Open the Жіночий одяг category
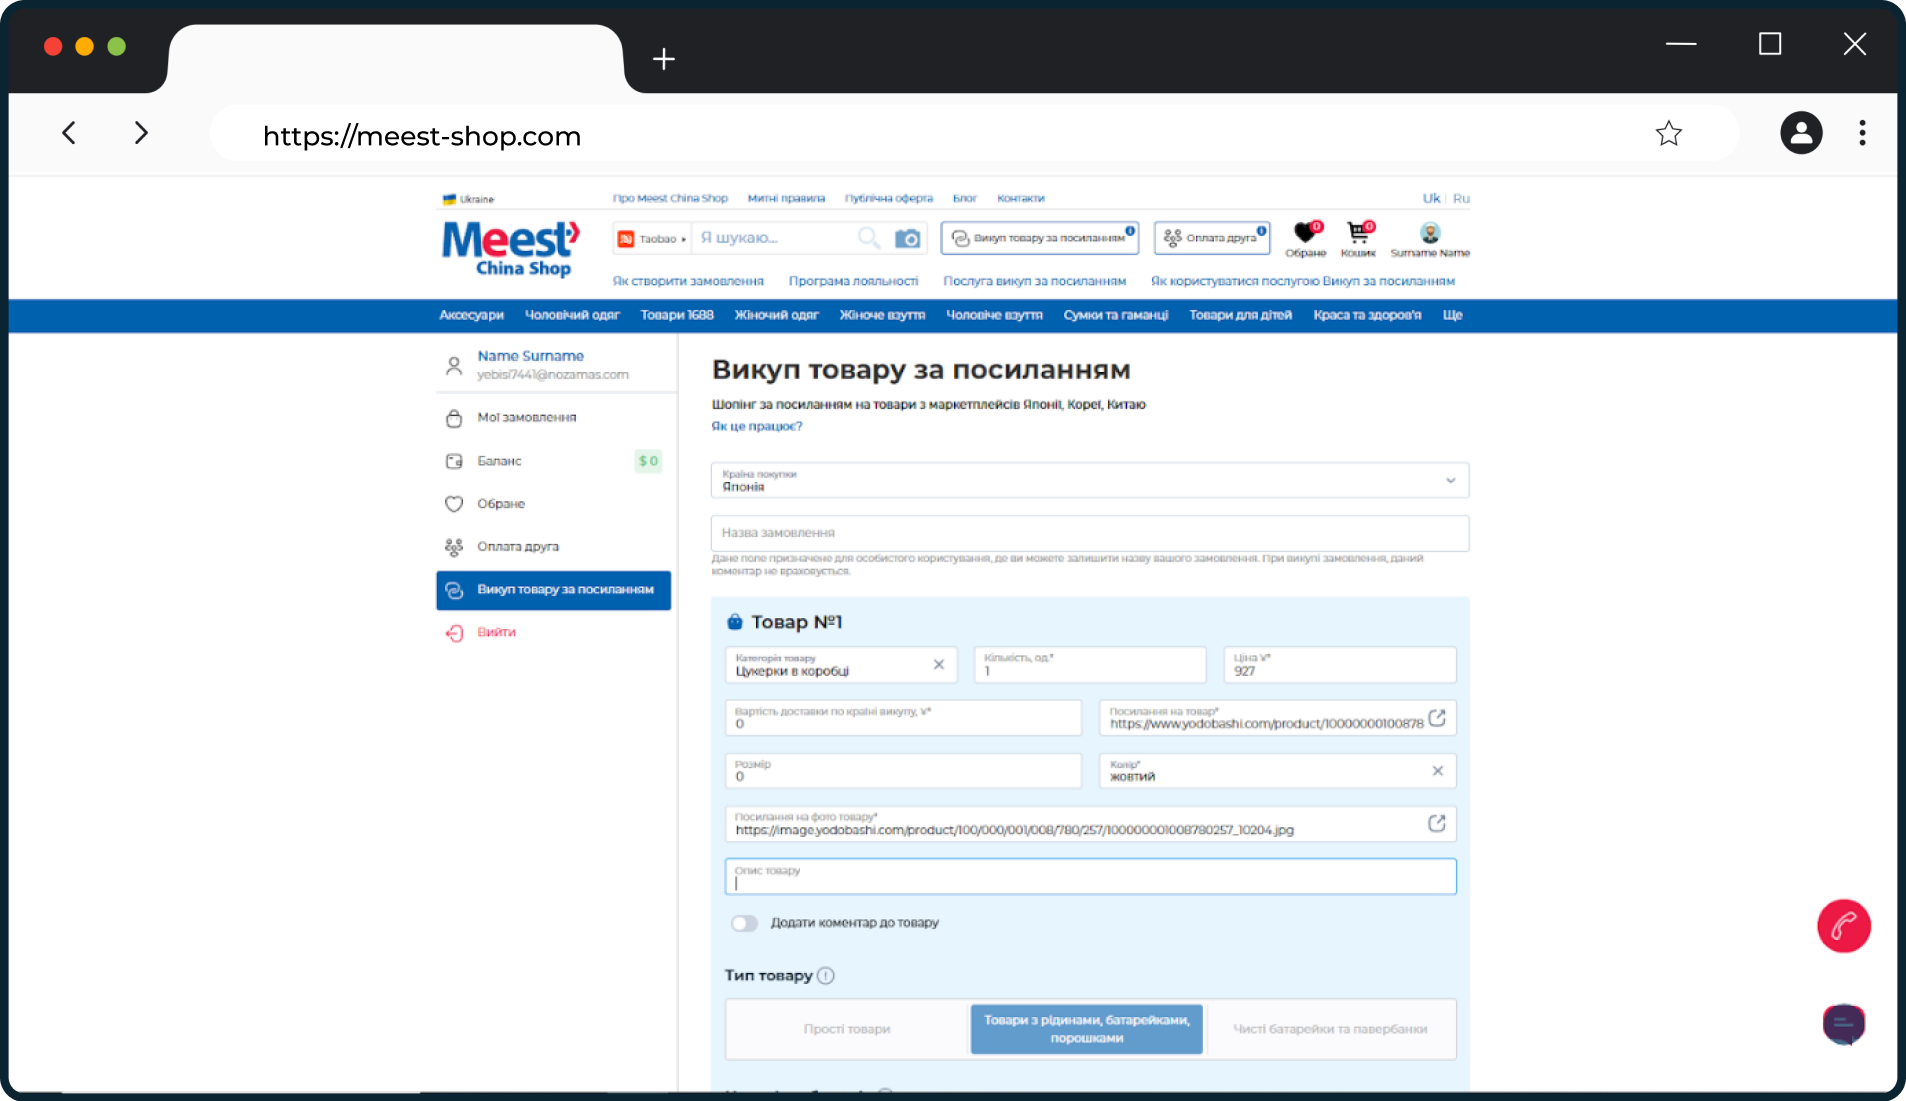The height and width of the screenshot is (1101, 1906). (776, 315)
